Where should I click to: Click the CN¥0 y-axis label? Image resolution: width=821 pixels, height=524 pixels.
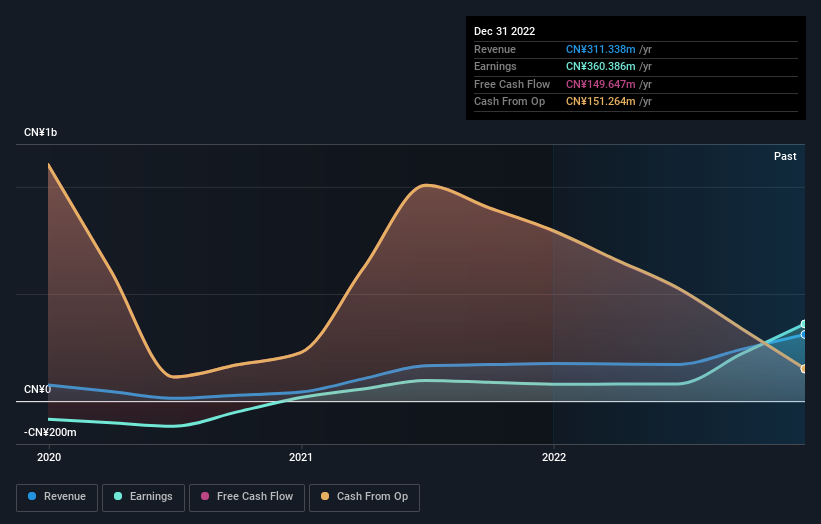pos(37,389)
